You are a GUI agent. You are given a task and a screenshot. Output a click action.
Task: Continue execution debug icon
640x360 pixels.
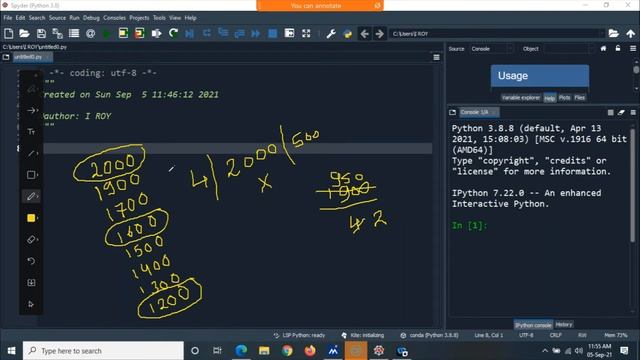[x=256, y=33]
